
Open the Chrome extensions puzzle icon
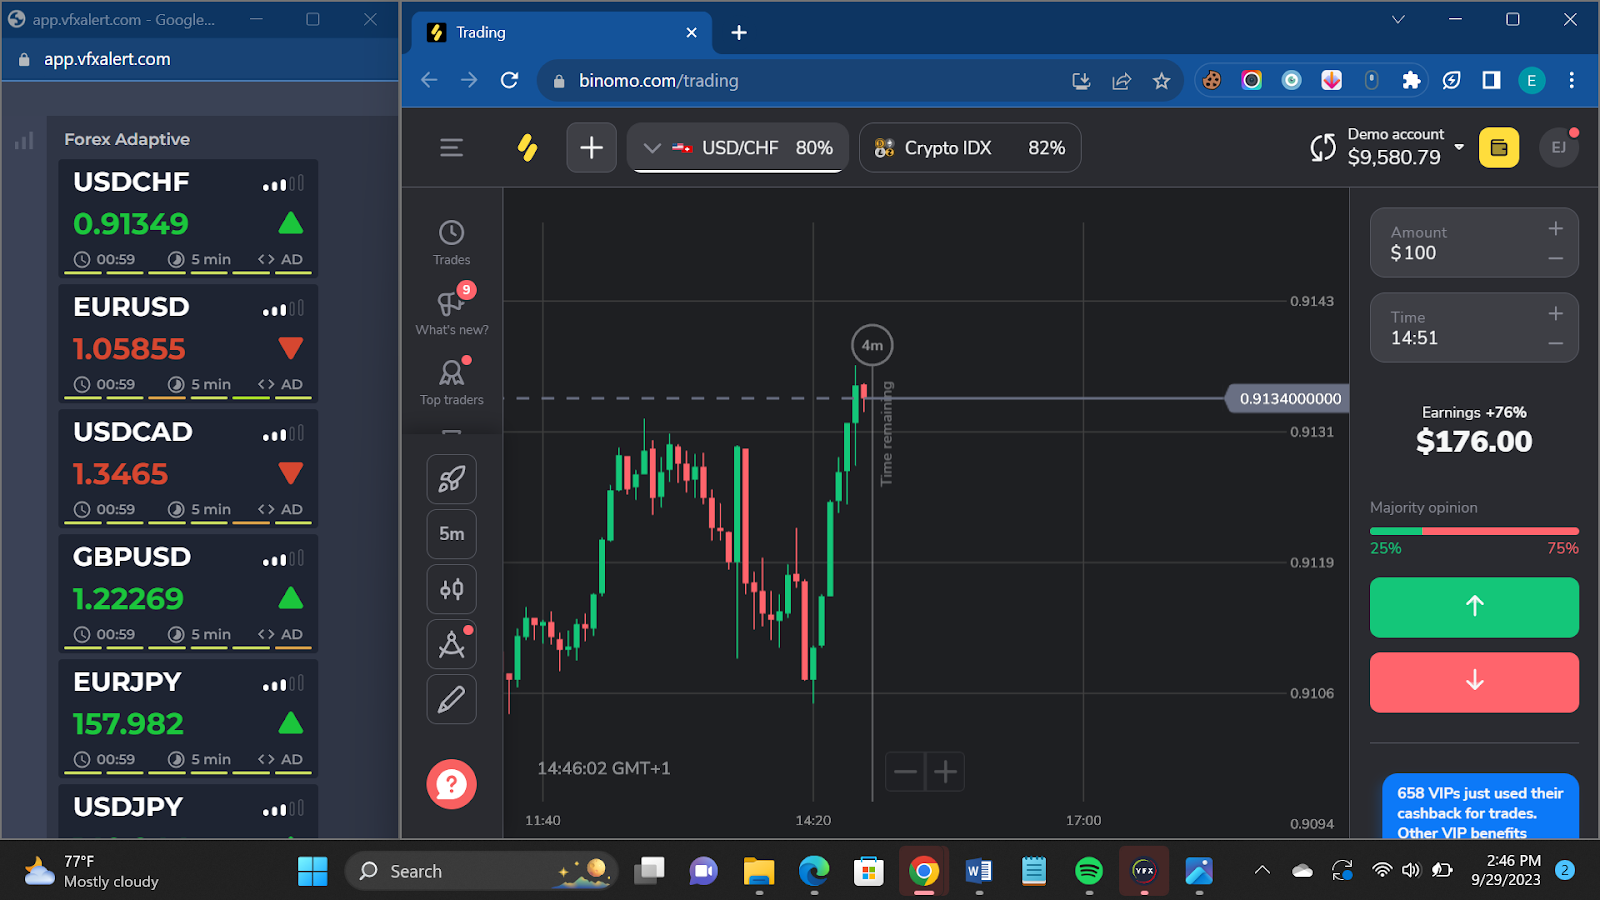[1411, 81]
